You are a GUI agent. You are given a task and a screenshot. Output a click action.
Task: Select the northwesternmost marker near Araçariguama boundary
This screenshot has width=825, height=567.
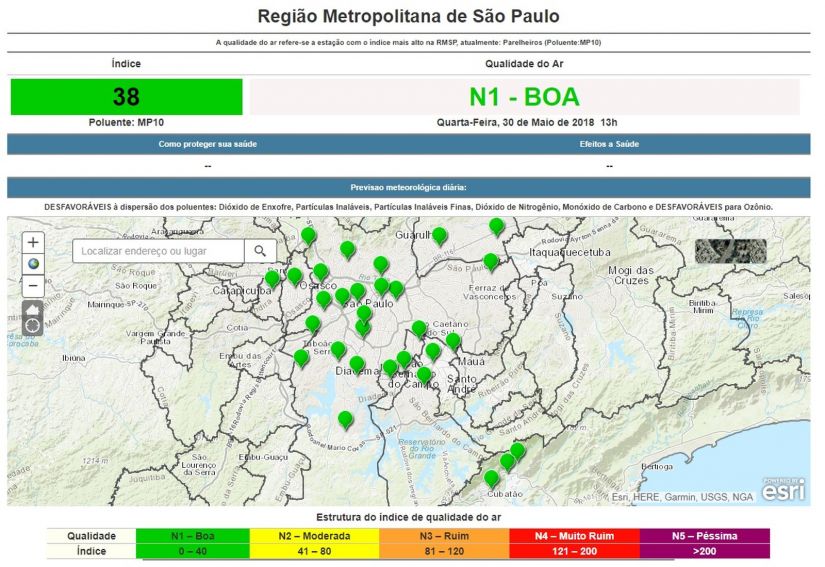(x=309, y=236)
